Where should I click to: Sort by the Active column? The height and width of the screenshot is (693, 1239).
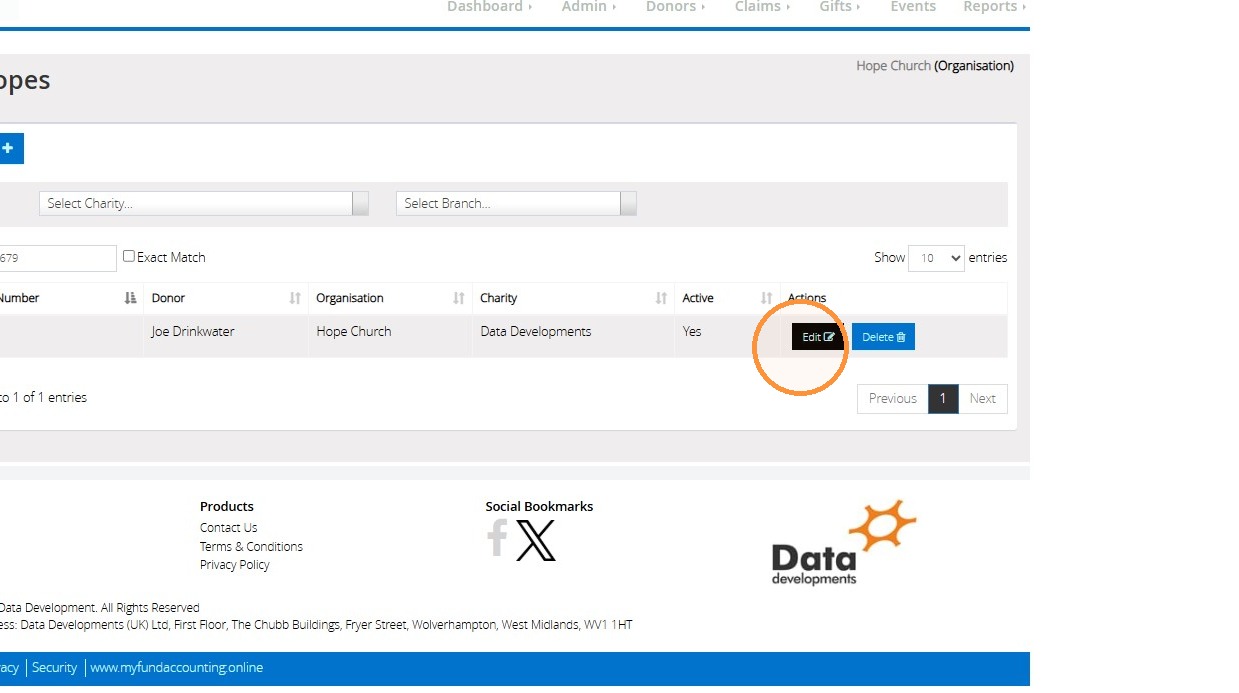click(x=727, y=298)
